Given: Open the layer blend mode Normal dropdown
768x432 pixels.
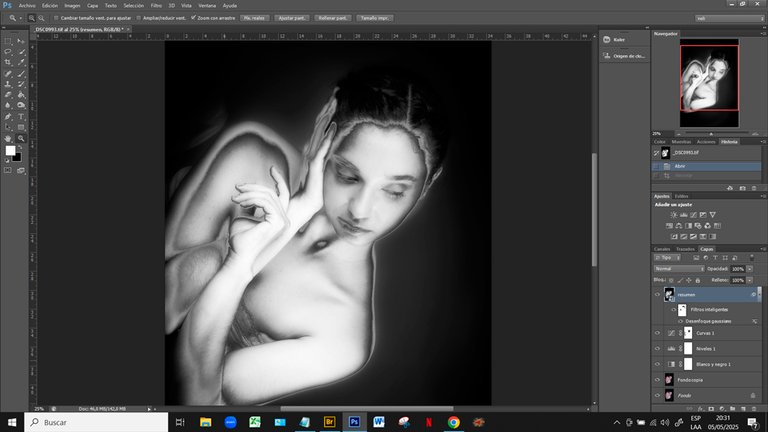Looking at the screenshot, I should click(679, 269).
